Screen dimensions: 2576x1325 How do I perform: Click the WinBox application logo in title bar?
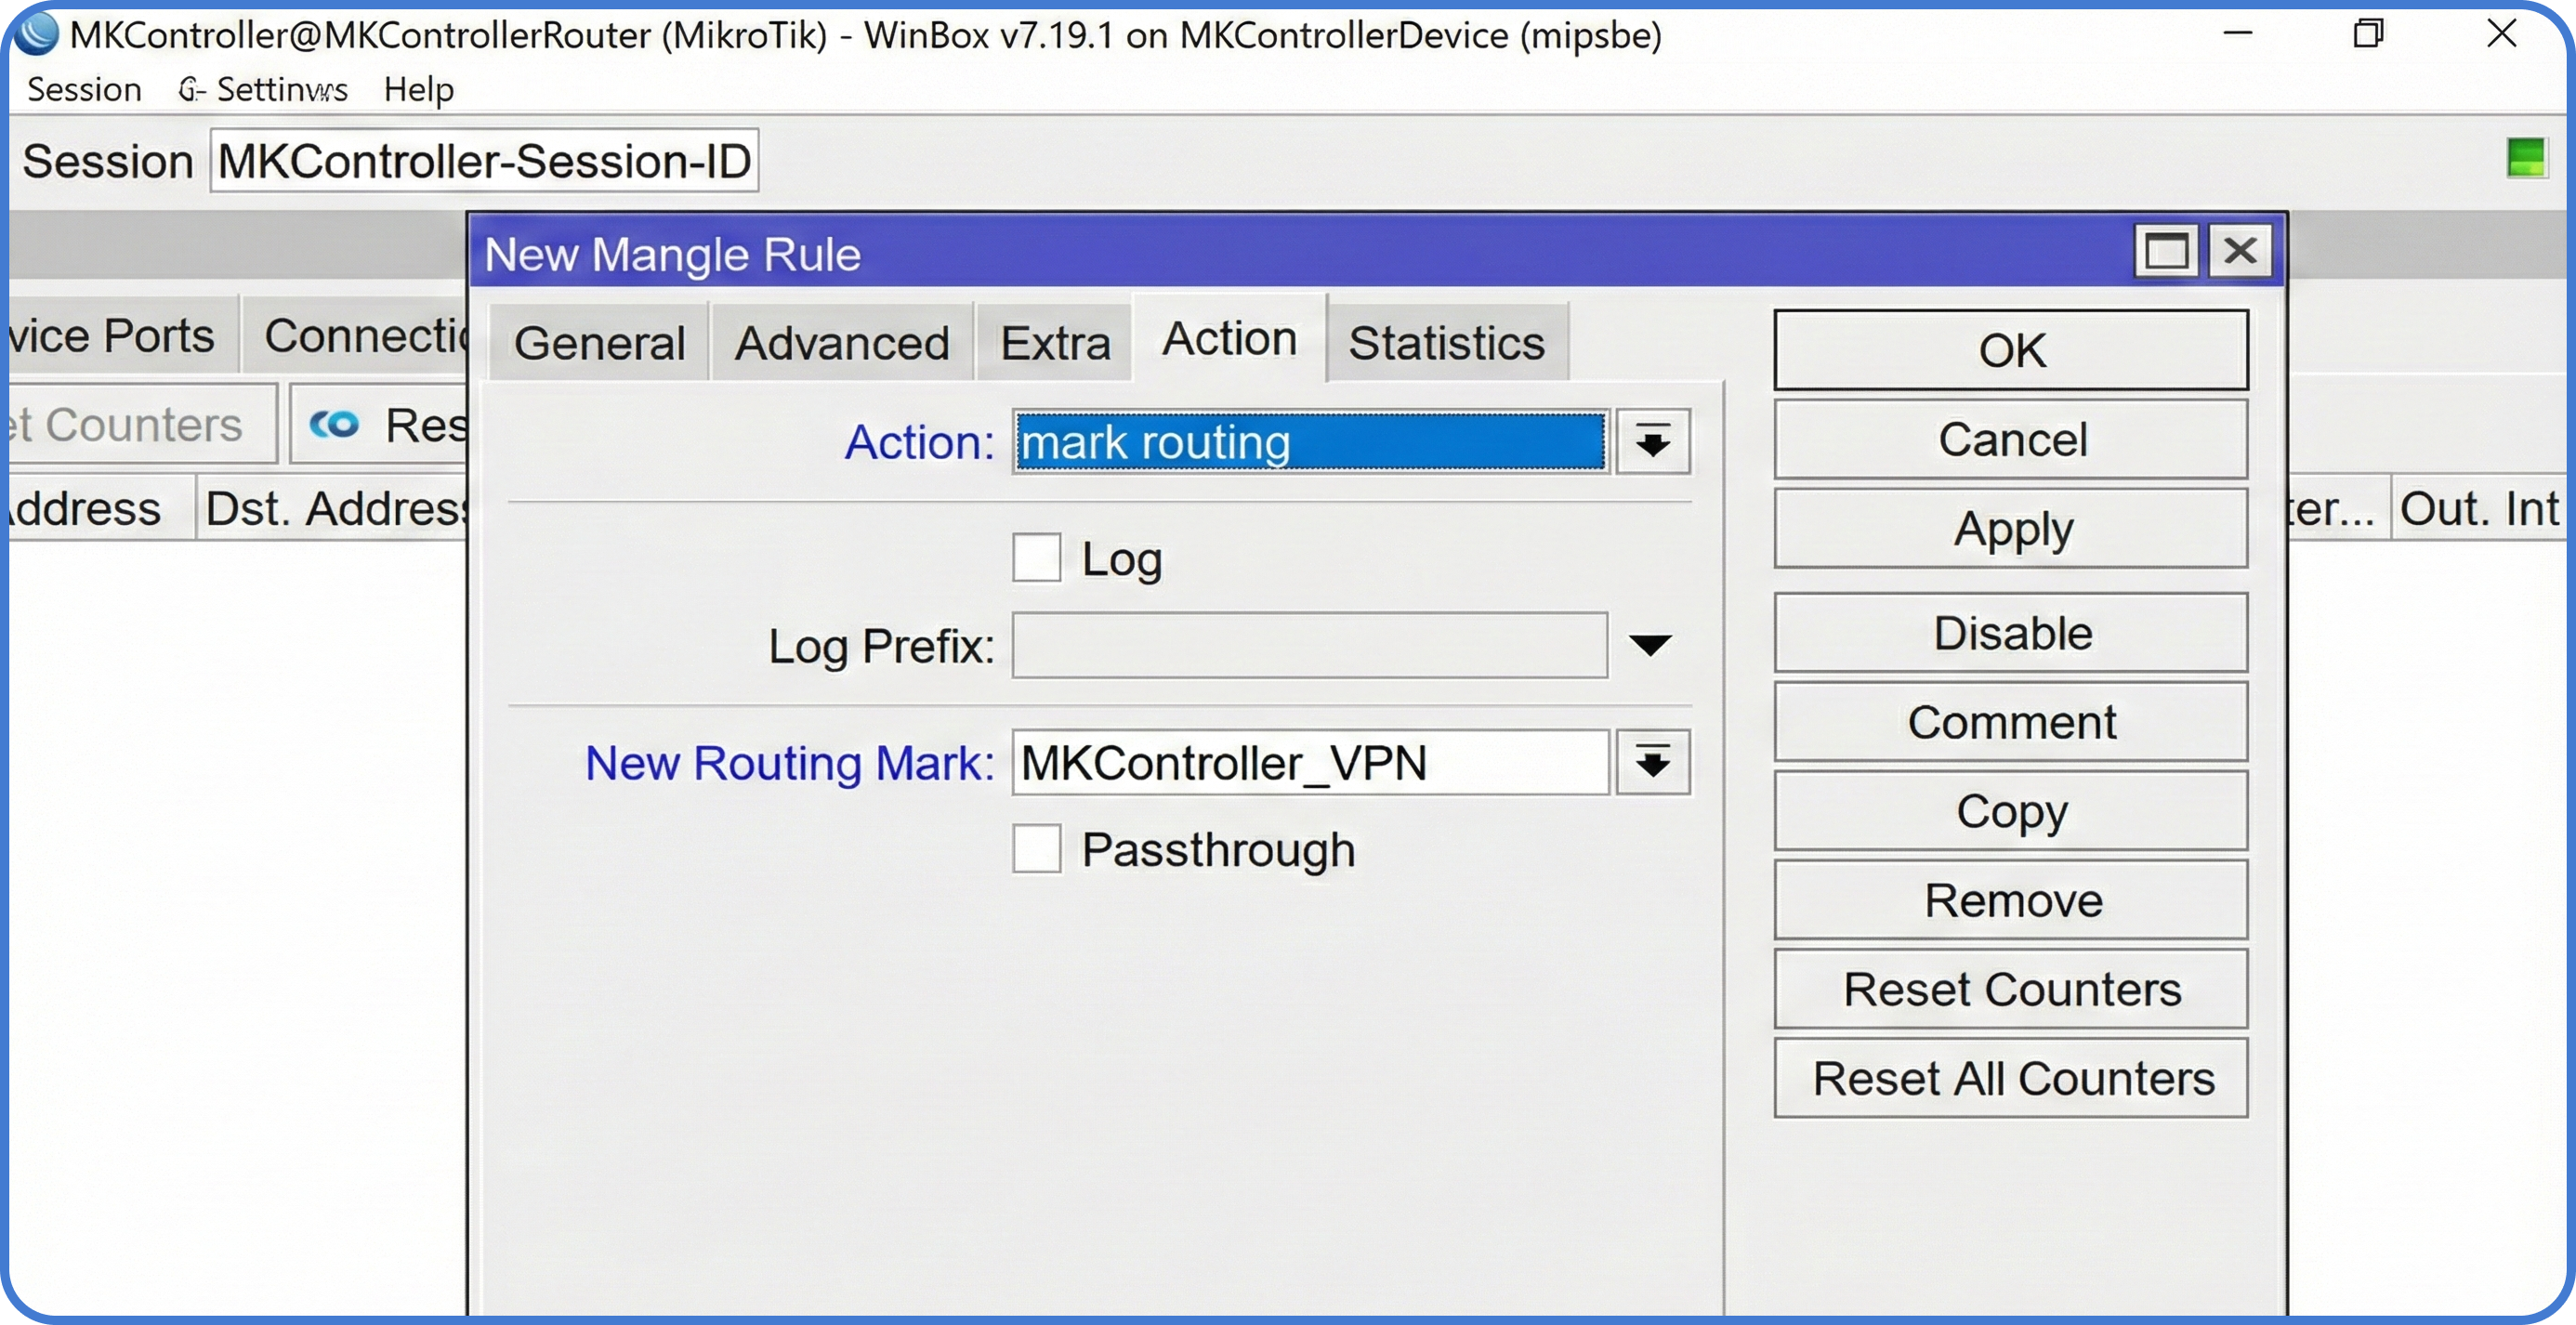click(x=36, y=34)
